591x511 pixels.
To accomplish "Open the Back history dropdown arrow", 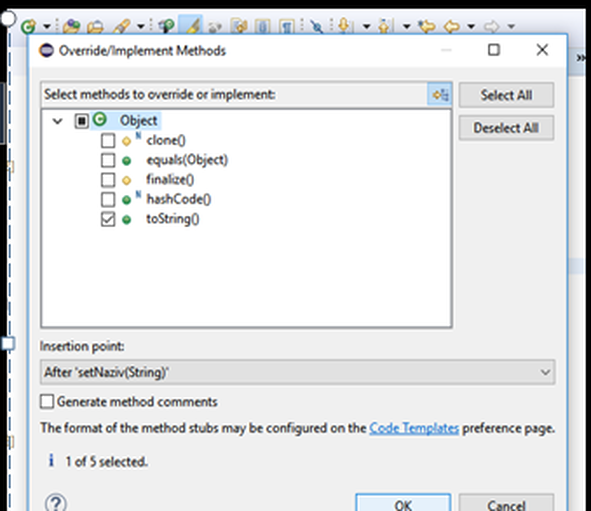I will pos(471,26).
